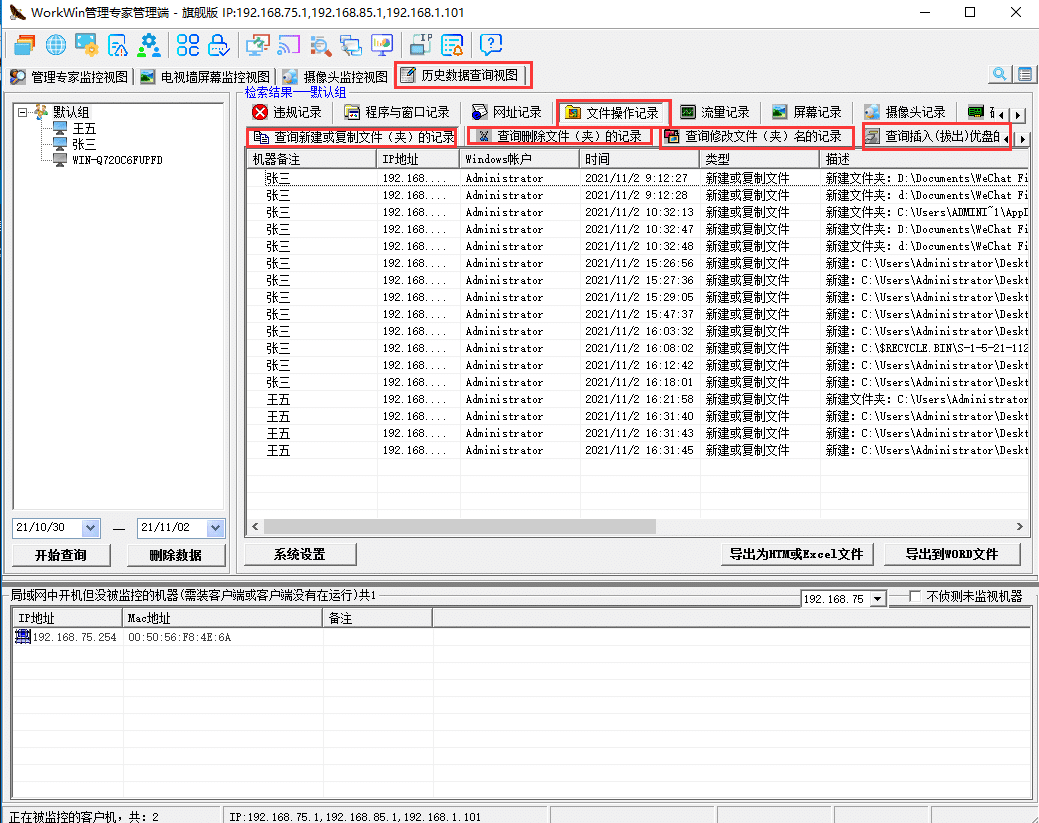
Task: Enable the 不侦测未监视机器 checkbox
Action: click(x=916, y=596)
